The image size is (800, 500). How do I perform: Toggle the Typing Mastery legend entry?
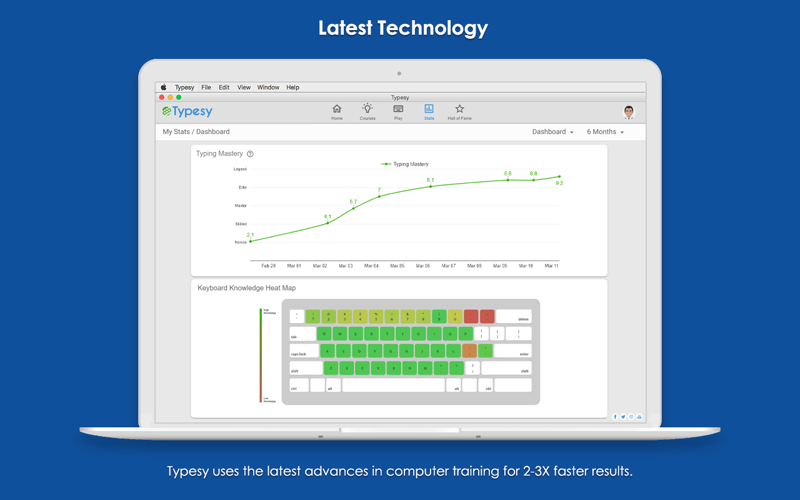(405, 164)
